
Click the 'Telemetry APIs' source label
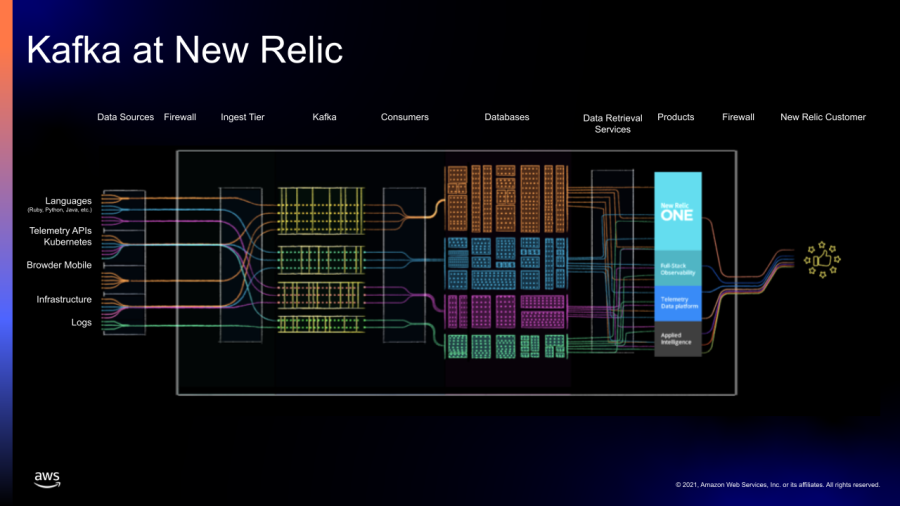[x=60, y=231]
